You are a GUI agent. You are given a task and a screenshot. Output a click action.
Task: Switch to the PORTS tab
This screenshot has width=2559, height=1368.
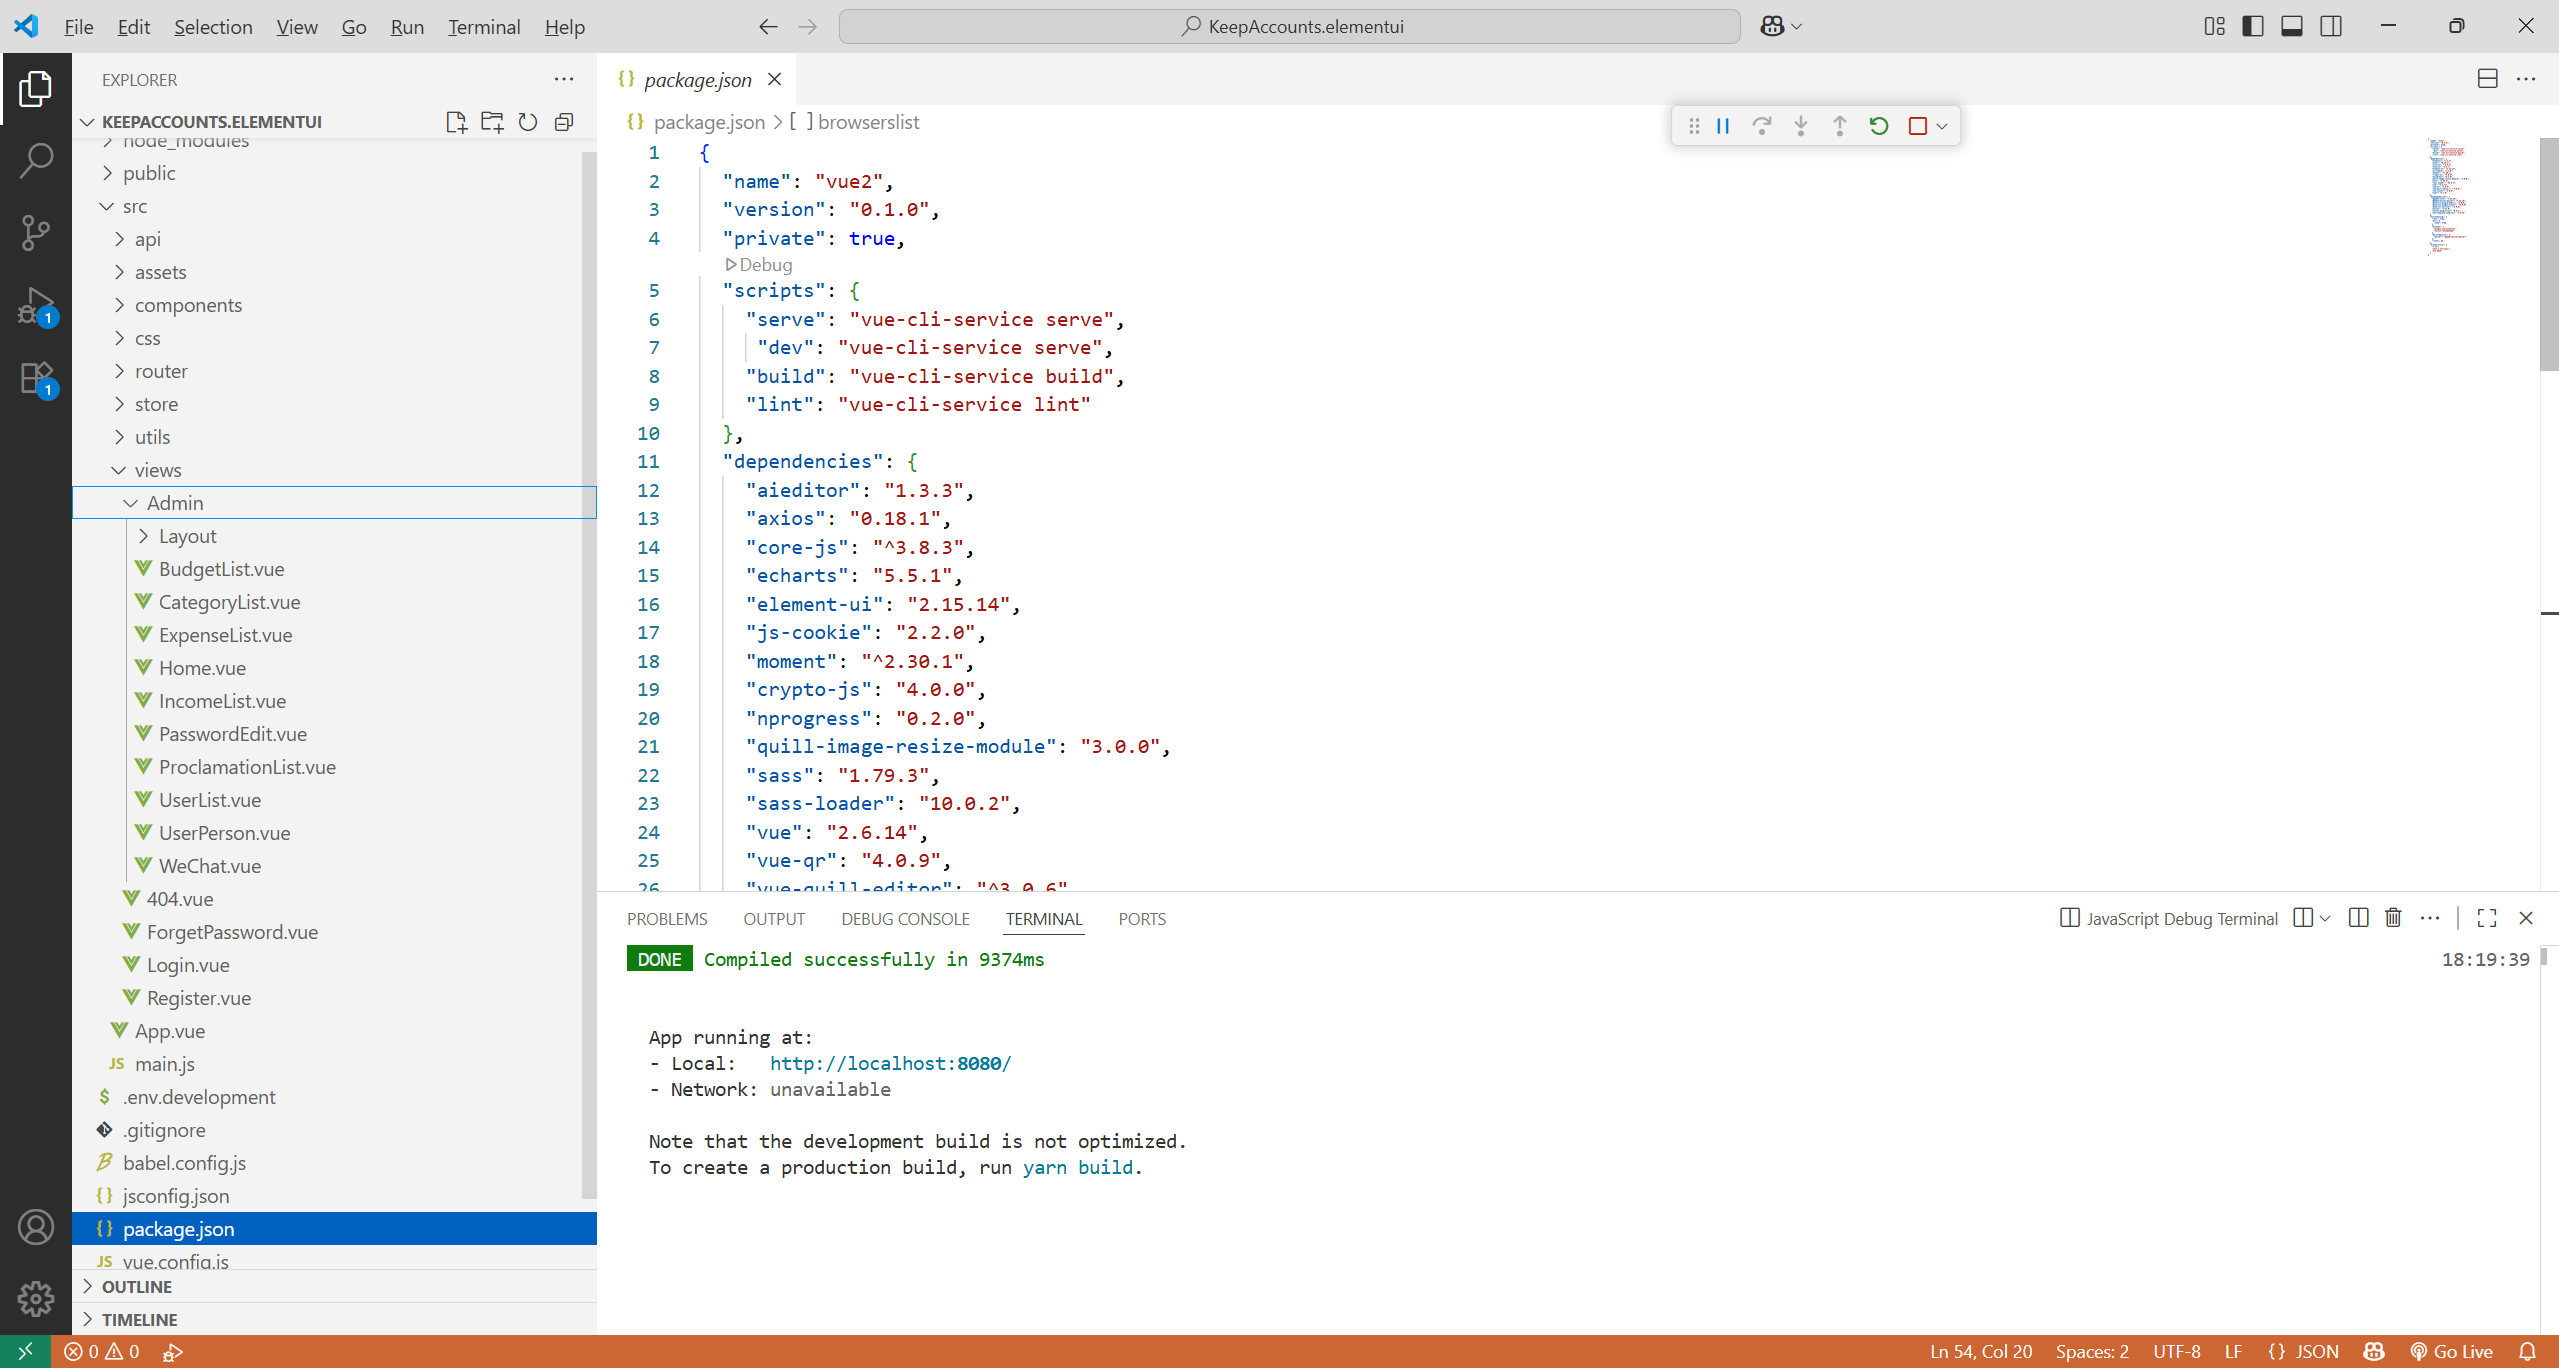[x=1142, y=919]
